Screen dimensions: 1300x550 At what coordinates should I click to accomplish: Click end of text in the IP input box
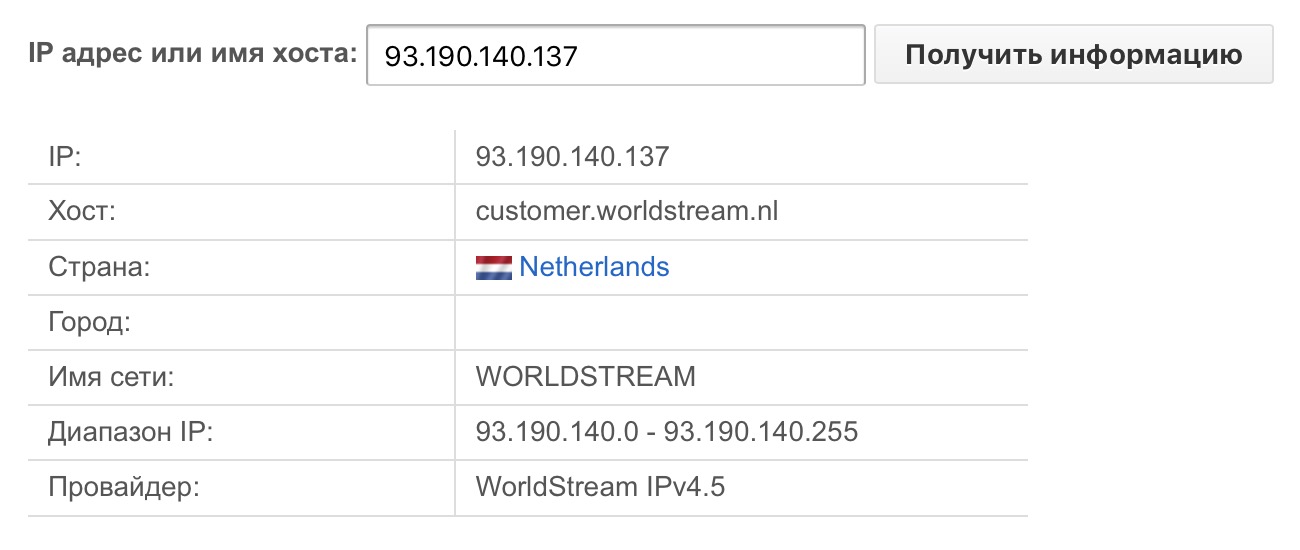point(581,55)
